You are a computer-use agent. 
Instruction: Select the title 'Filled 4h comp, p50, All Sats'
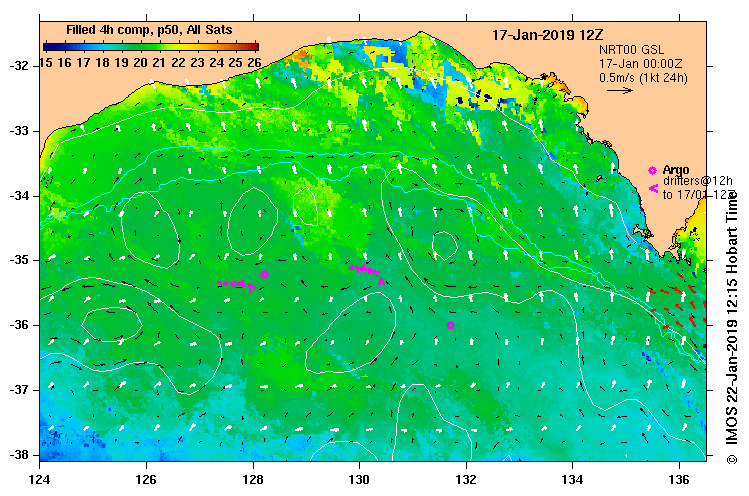pos(149,30)
